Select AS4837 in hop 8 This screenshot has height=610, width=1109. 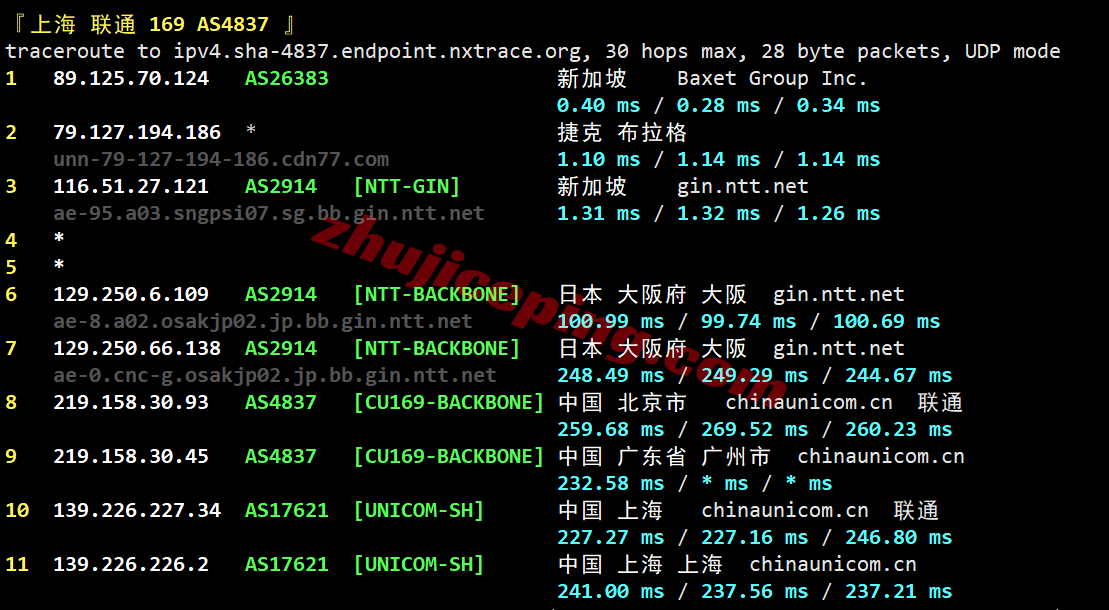pyautogui.click(x=281, y=402)
